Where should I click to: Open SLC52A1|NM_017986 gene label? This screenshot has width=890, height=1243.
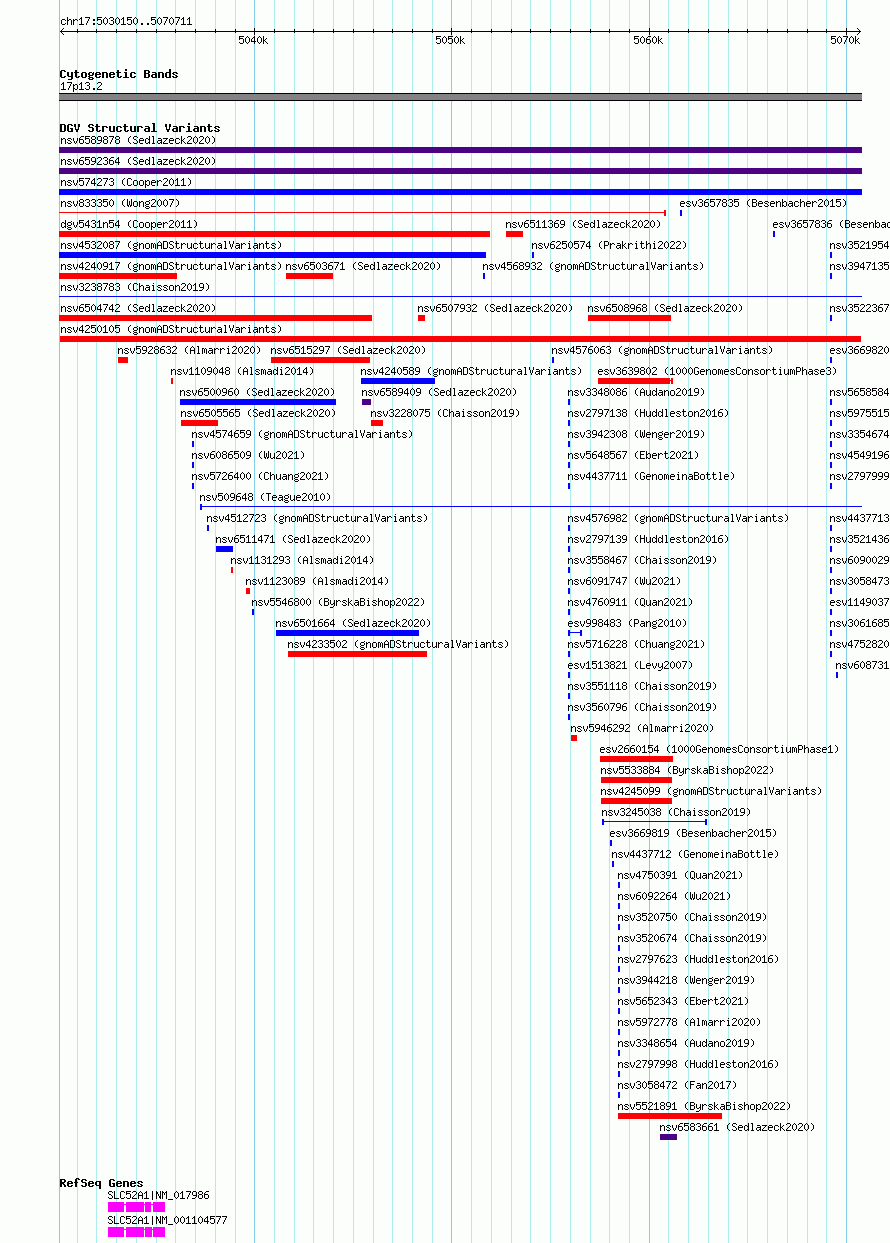pyautogui.click(x=159, y=1195)
